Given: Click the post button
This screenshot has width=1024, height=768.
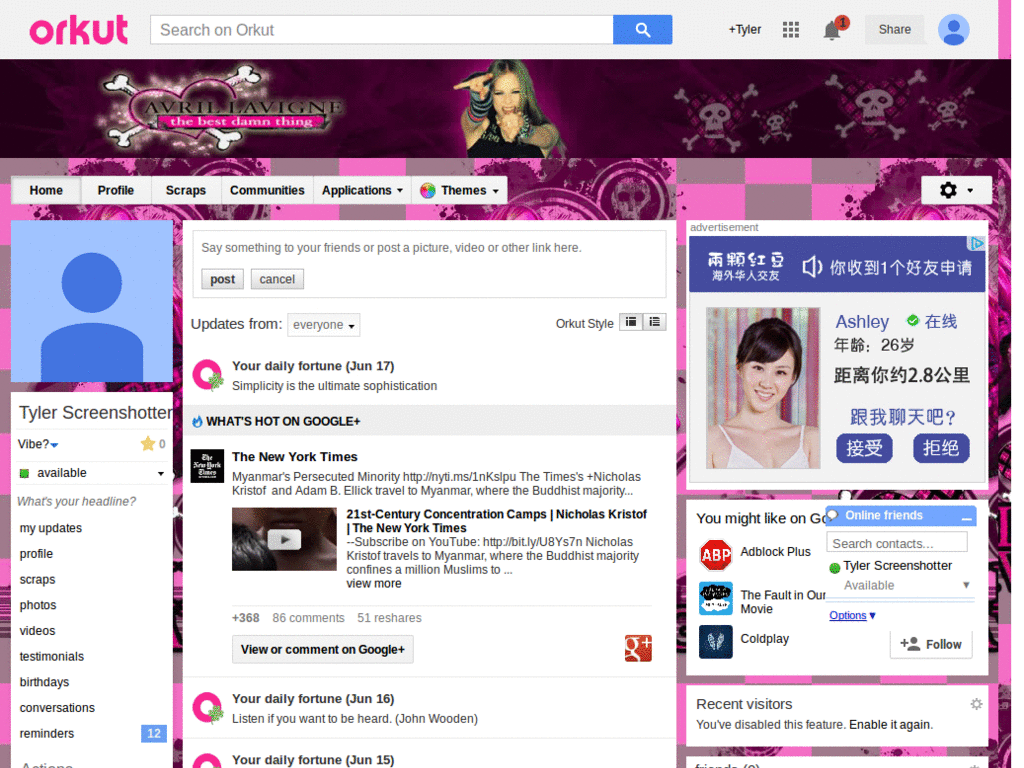Looking at the screenshot, I should (x=222, y=279).
